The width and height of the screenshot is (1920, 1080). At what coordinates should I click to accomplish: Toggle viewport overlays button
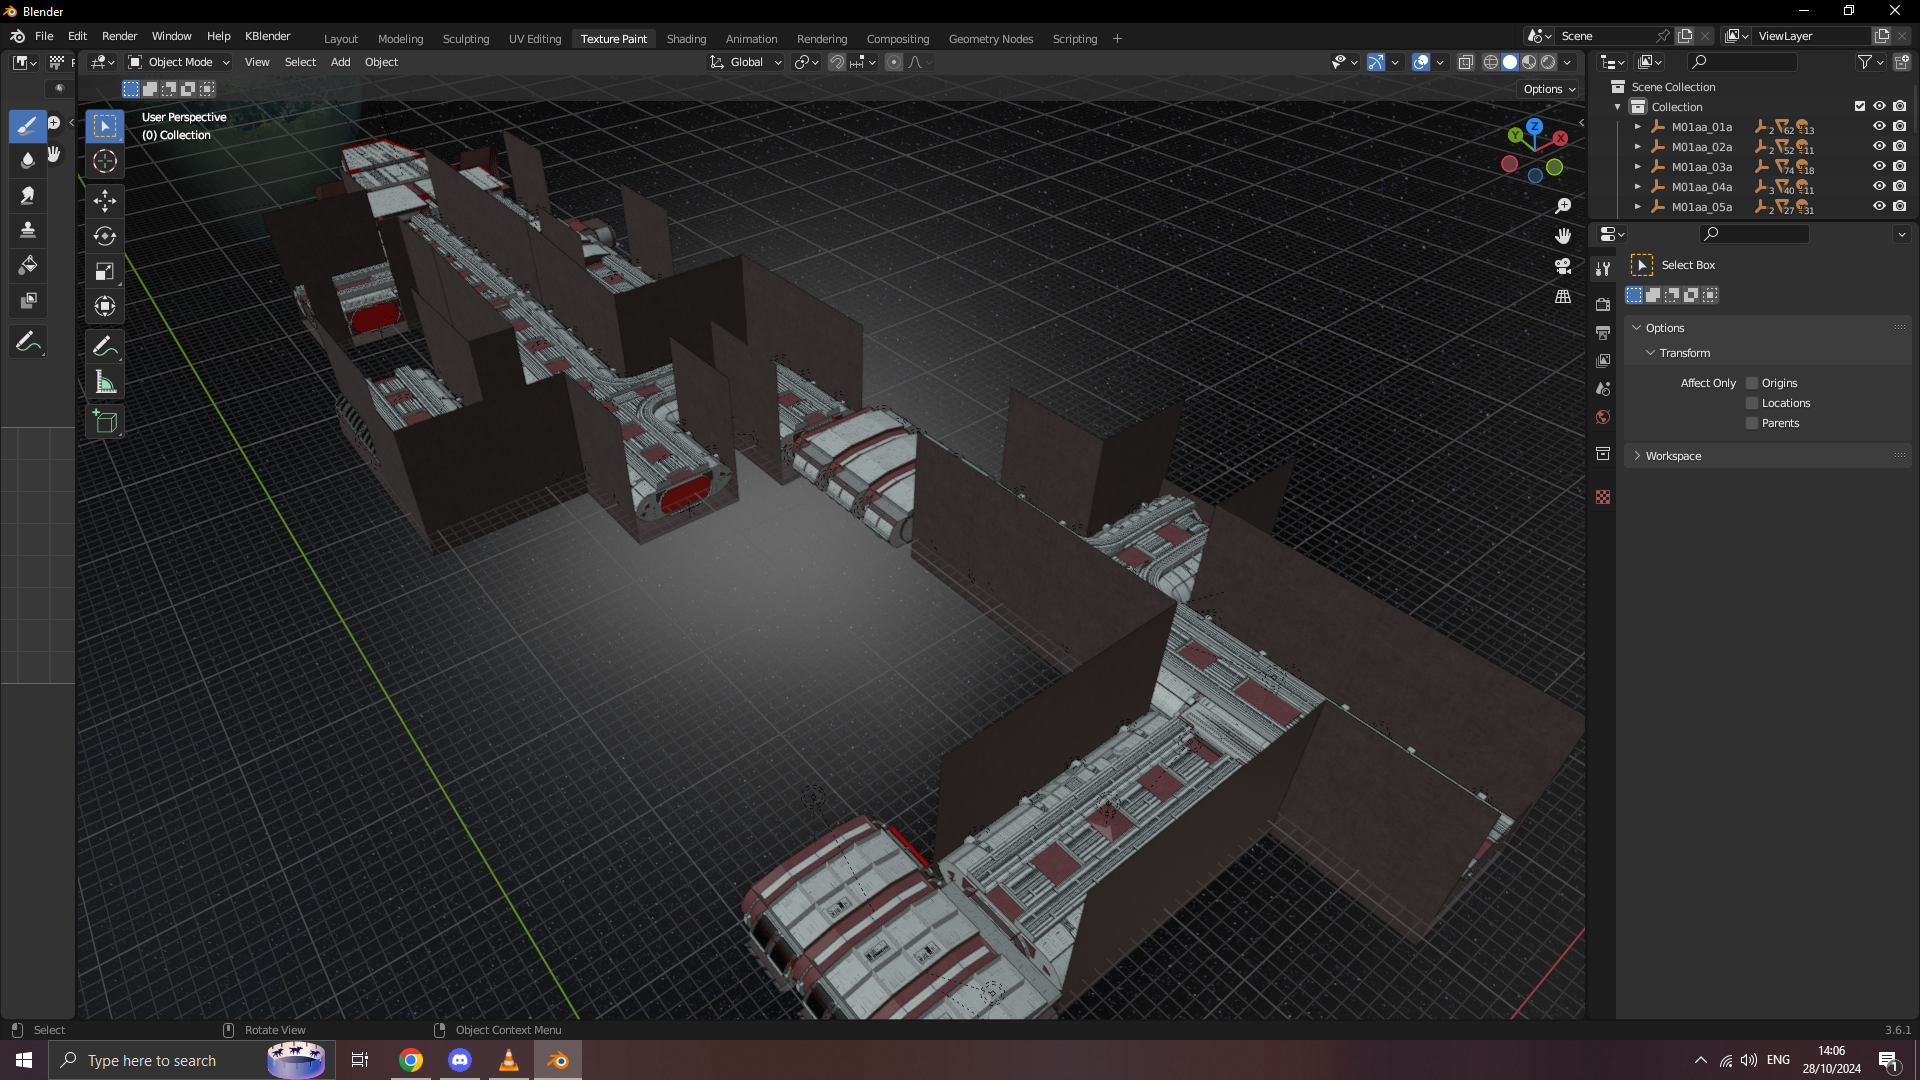[x=1421, y=62]
